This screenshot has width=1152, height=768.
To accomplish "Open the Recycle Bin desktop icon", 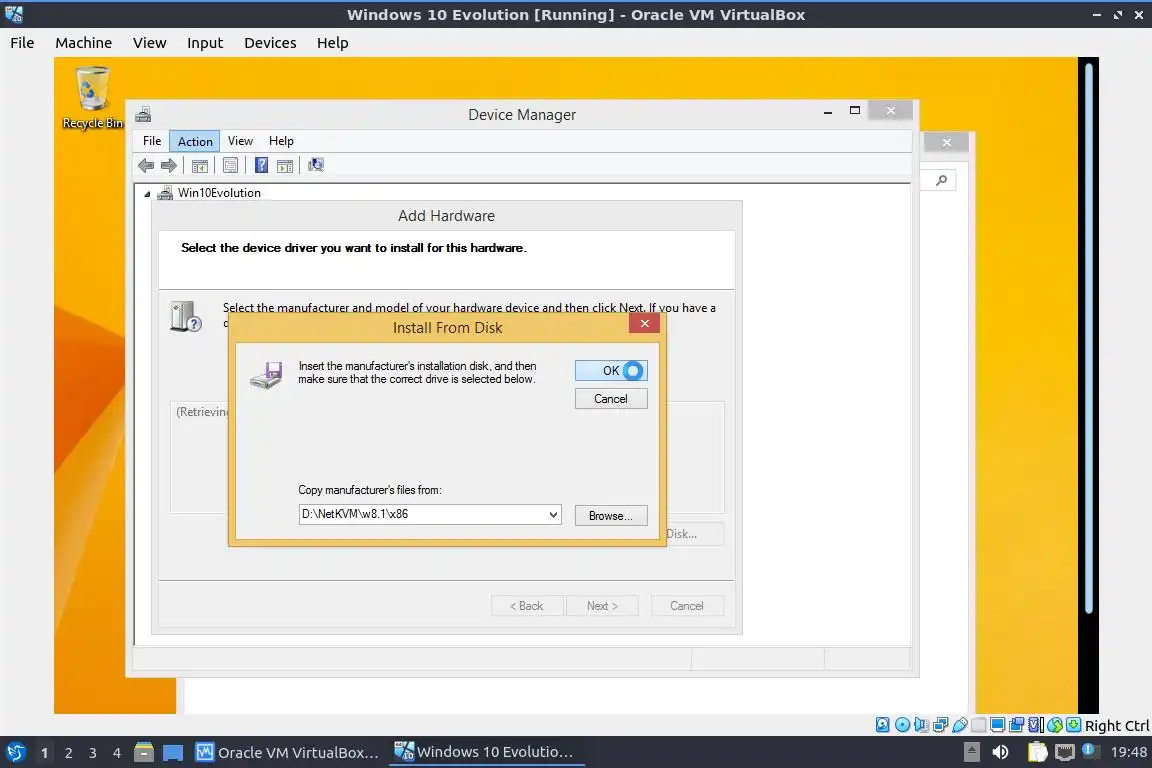I will 93,97.
